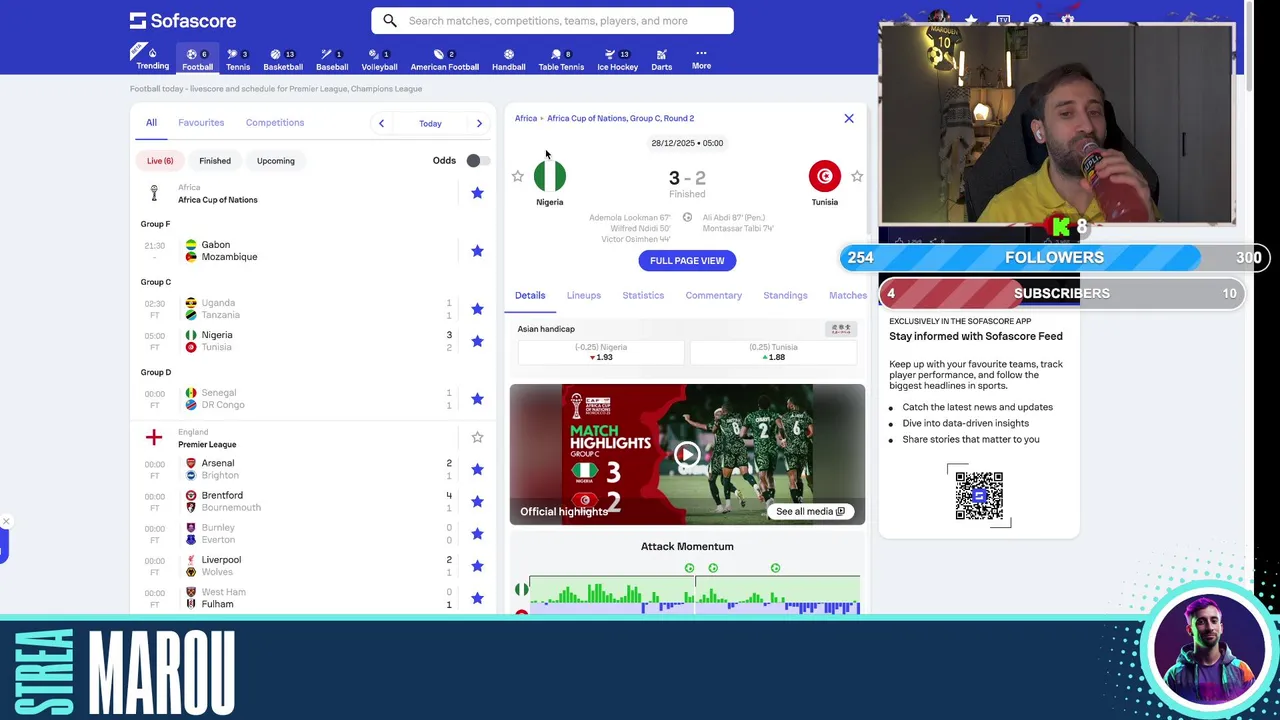
Task: Switch to the Lineups tab
Action: tap(584, 295)
